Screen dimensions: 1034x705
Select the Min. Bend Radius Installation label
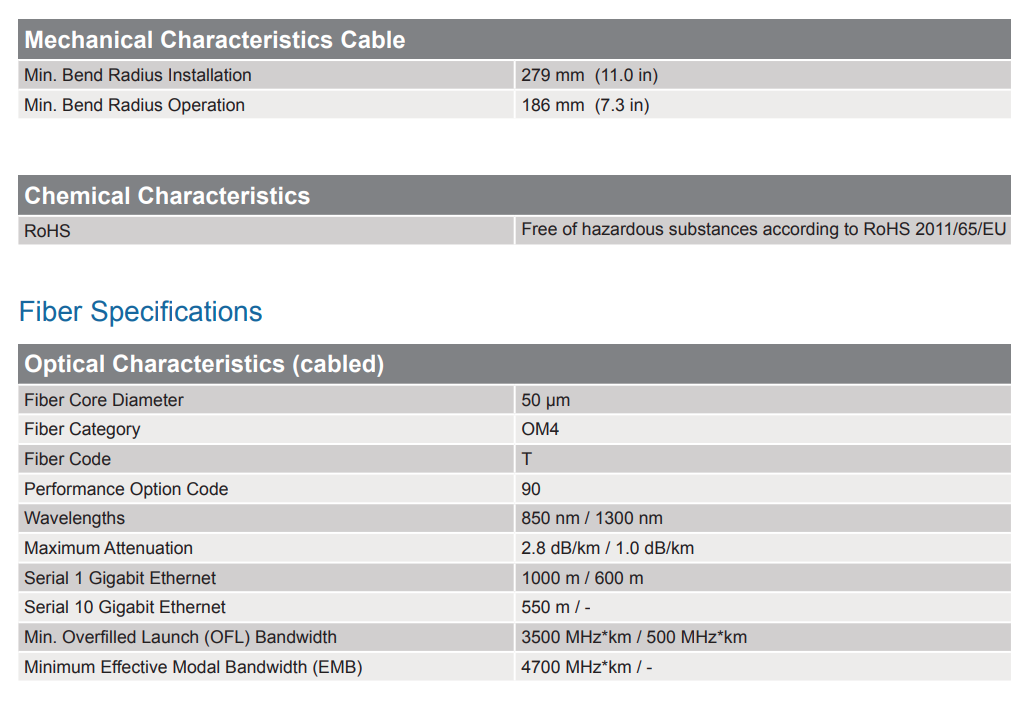(138, 75)
